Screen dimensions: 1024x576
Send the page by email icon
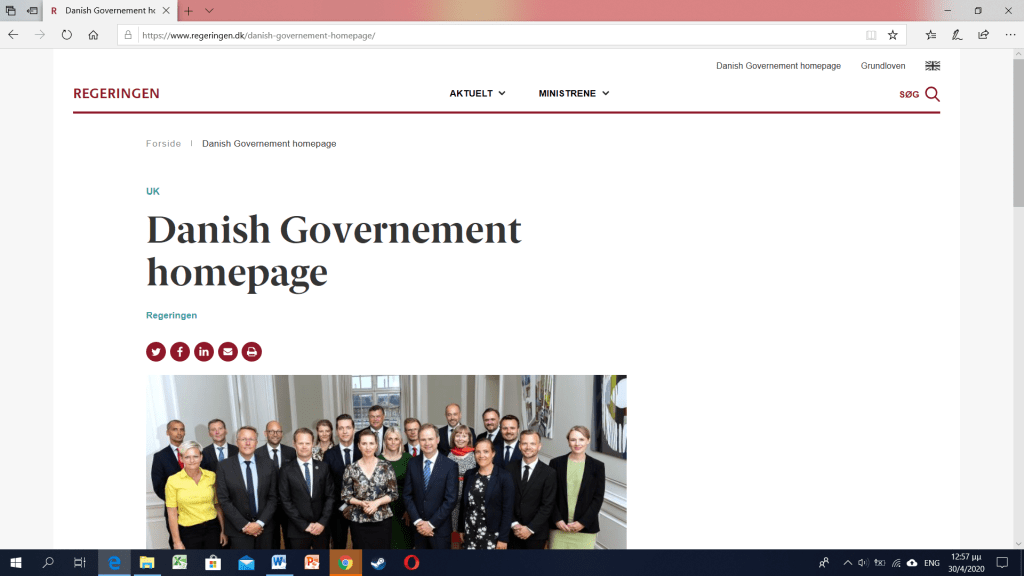coord(228,352)
